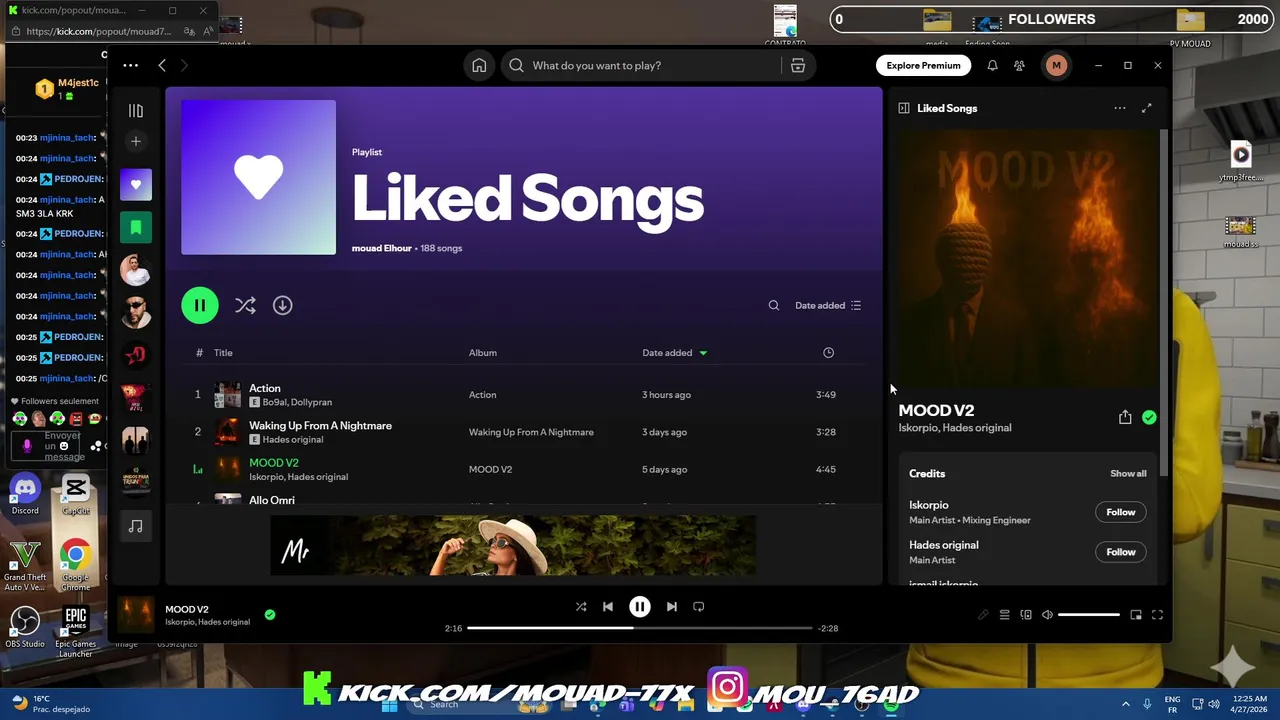Adjust the volume slider
Image resolution: width=1280 pixels, height=720 pixels.
(1089, 615)
